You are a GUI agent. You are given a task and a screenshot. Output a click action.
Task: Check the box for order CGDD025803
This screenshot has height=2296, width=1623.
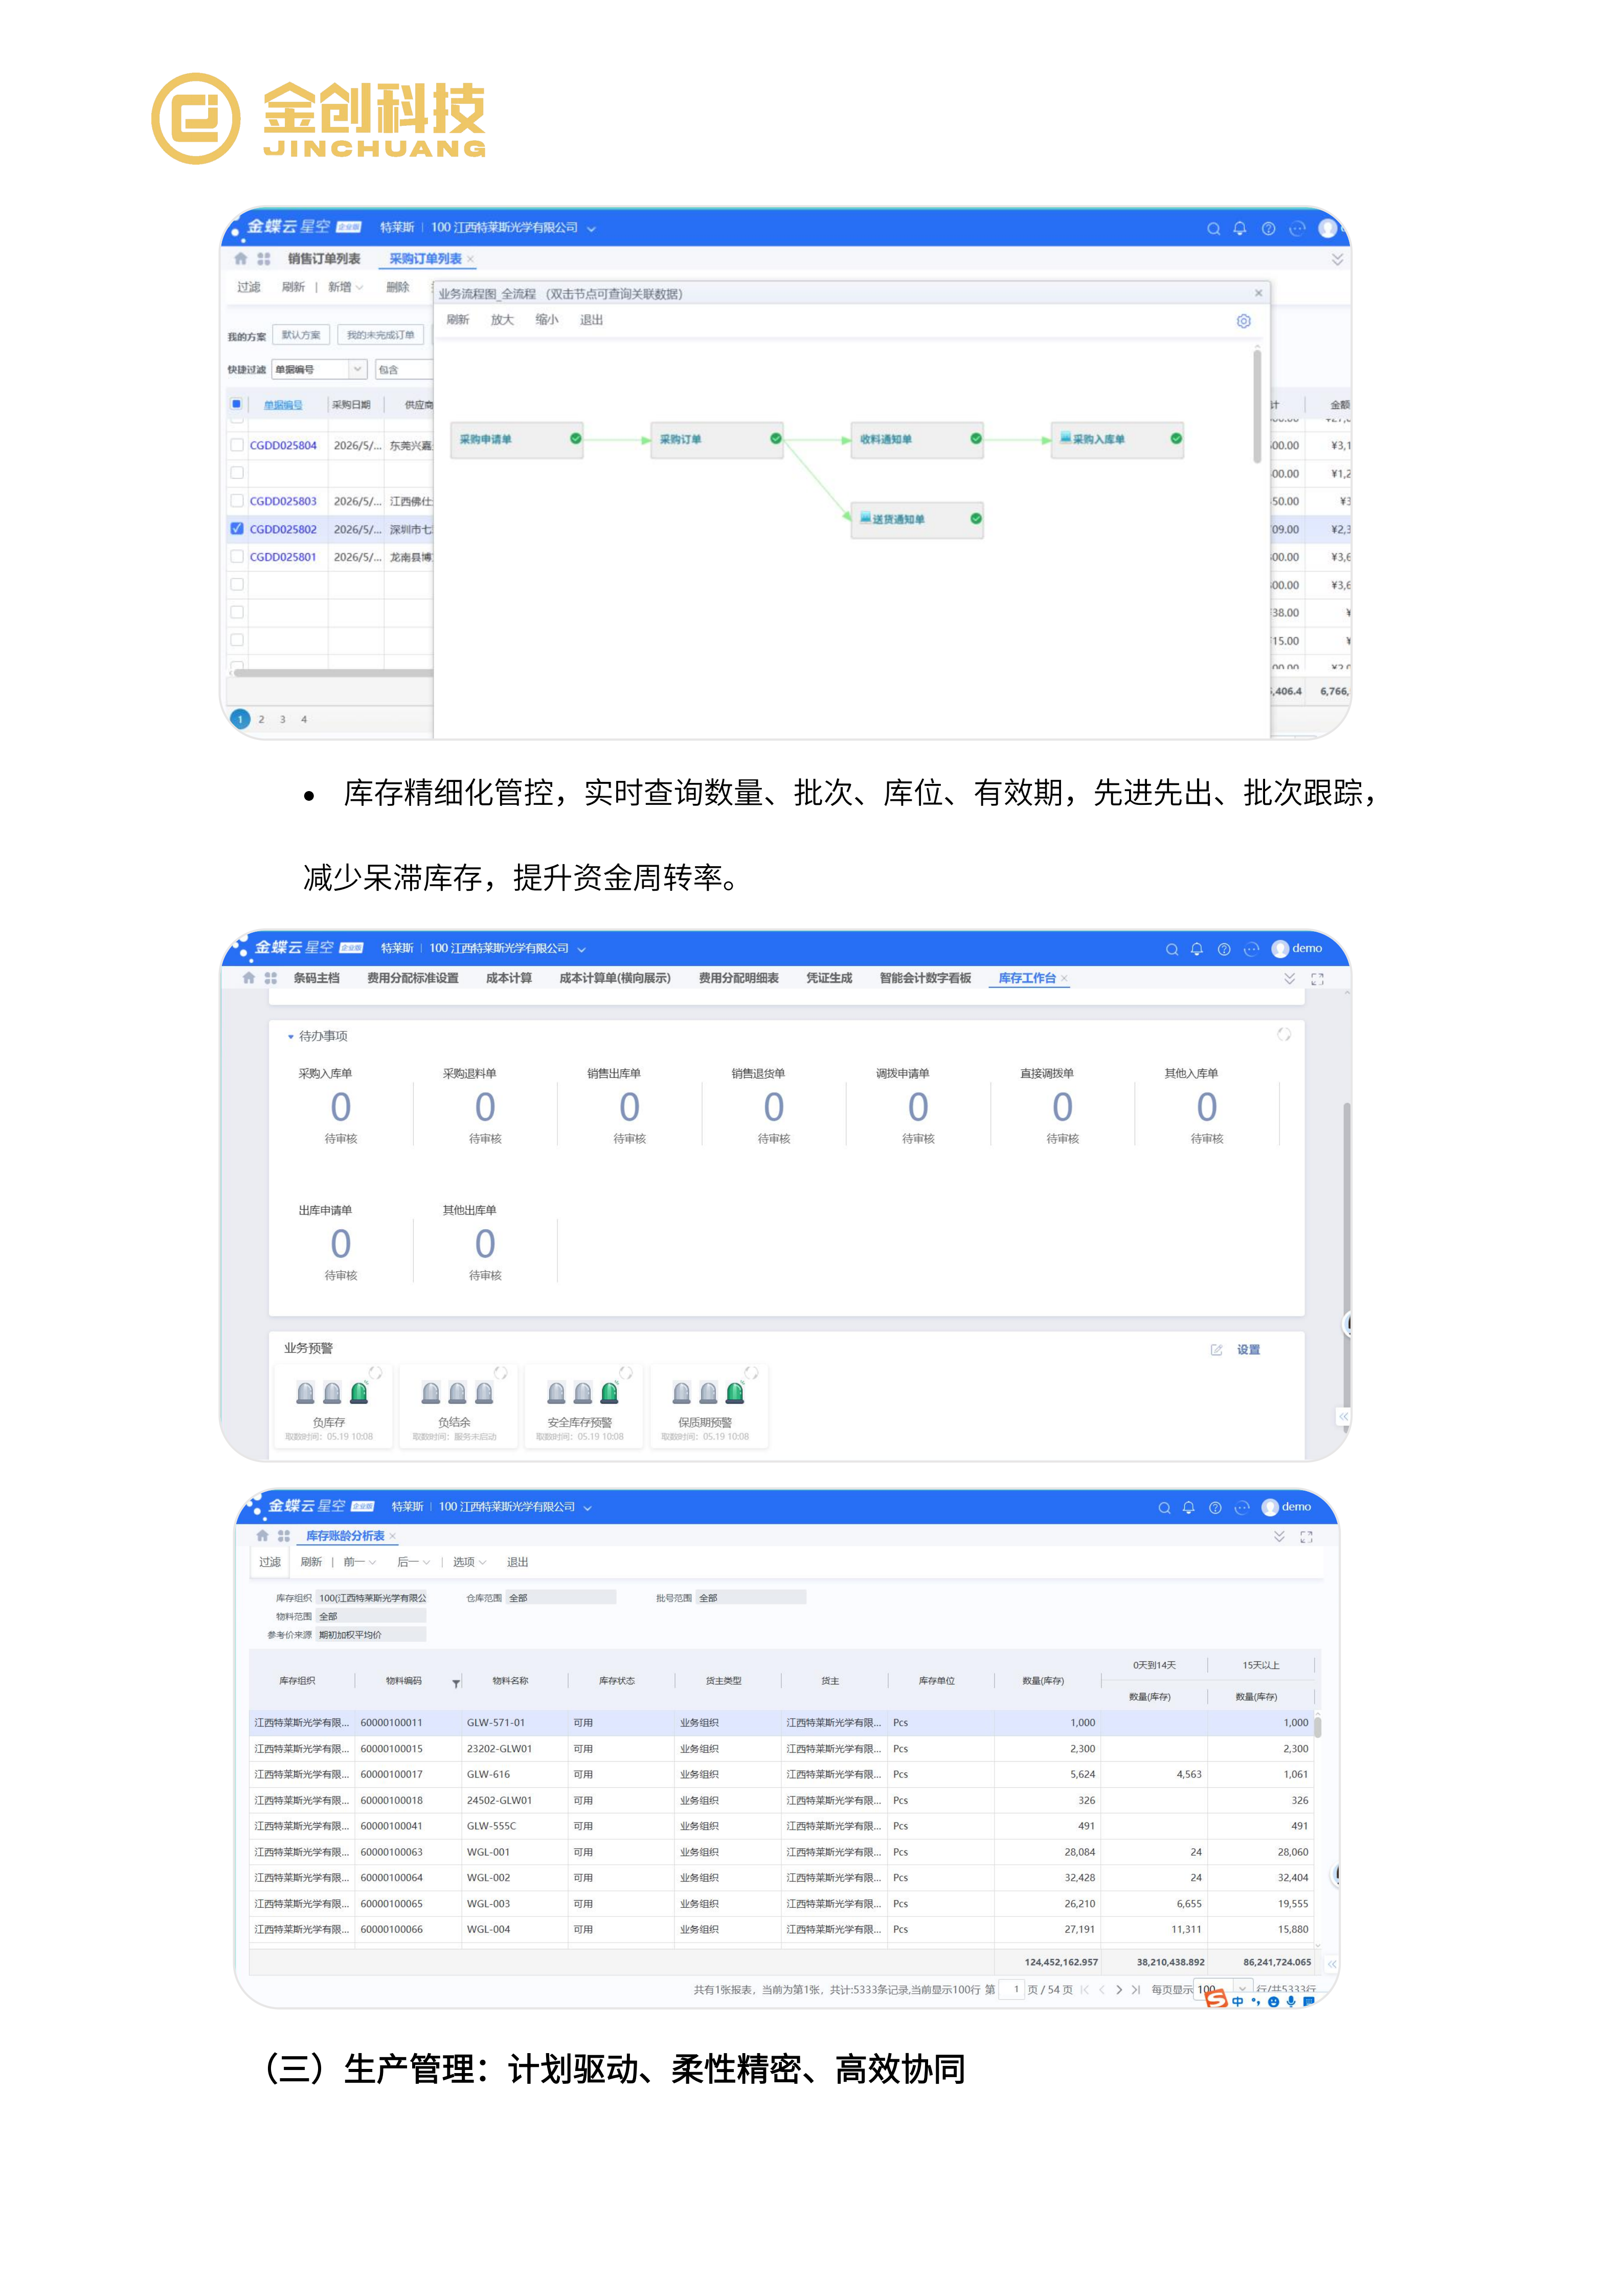click(237, 501)
